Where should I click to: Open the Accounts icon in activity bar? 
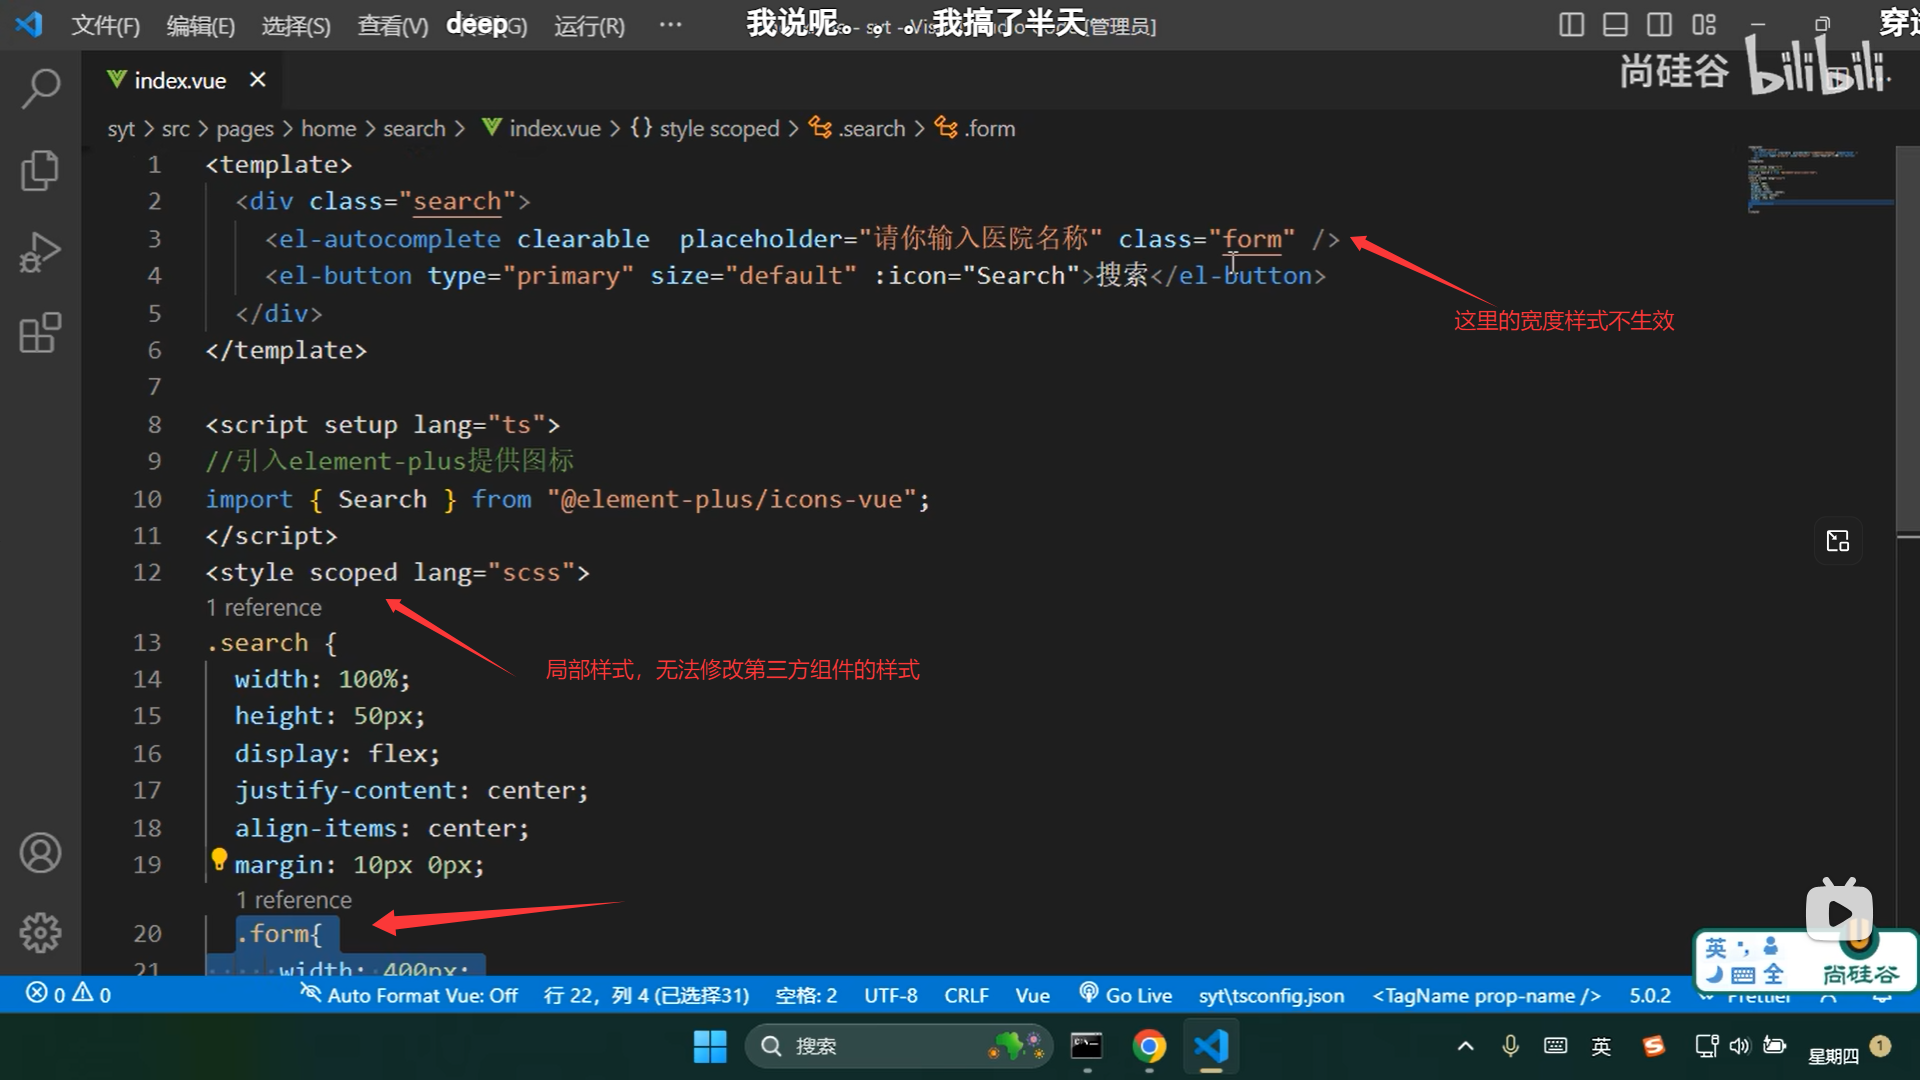pos(40,853)
